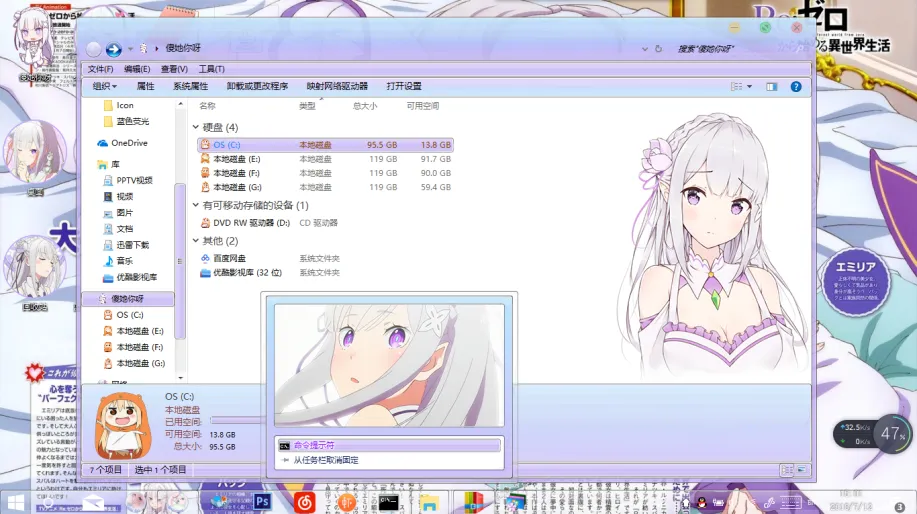Click 卸载或更改程序 button
Image resolution: width=917 pixels, height=514 pixels.
point(257,87)
